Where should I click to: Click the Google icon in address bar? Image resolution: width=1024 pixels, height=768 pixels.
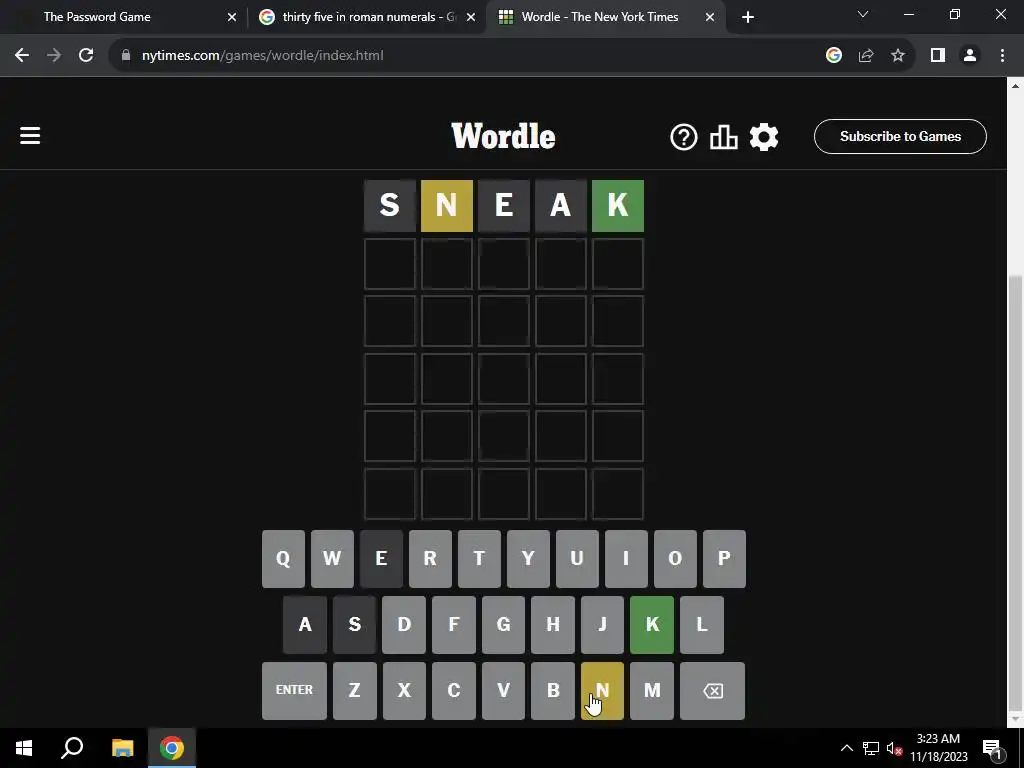click(834, 56)
